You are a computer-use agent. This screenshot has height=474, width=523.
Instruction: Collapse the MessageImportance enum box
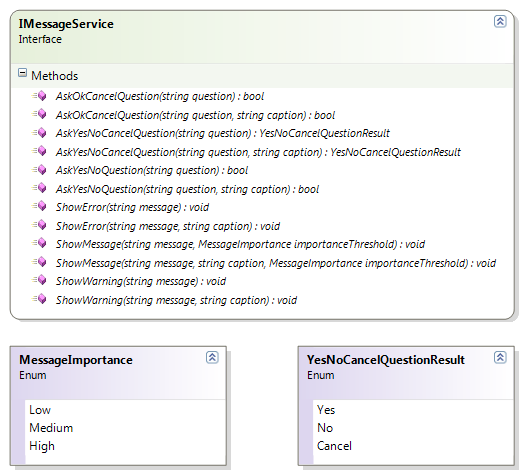[x=212, y=357]
